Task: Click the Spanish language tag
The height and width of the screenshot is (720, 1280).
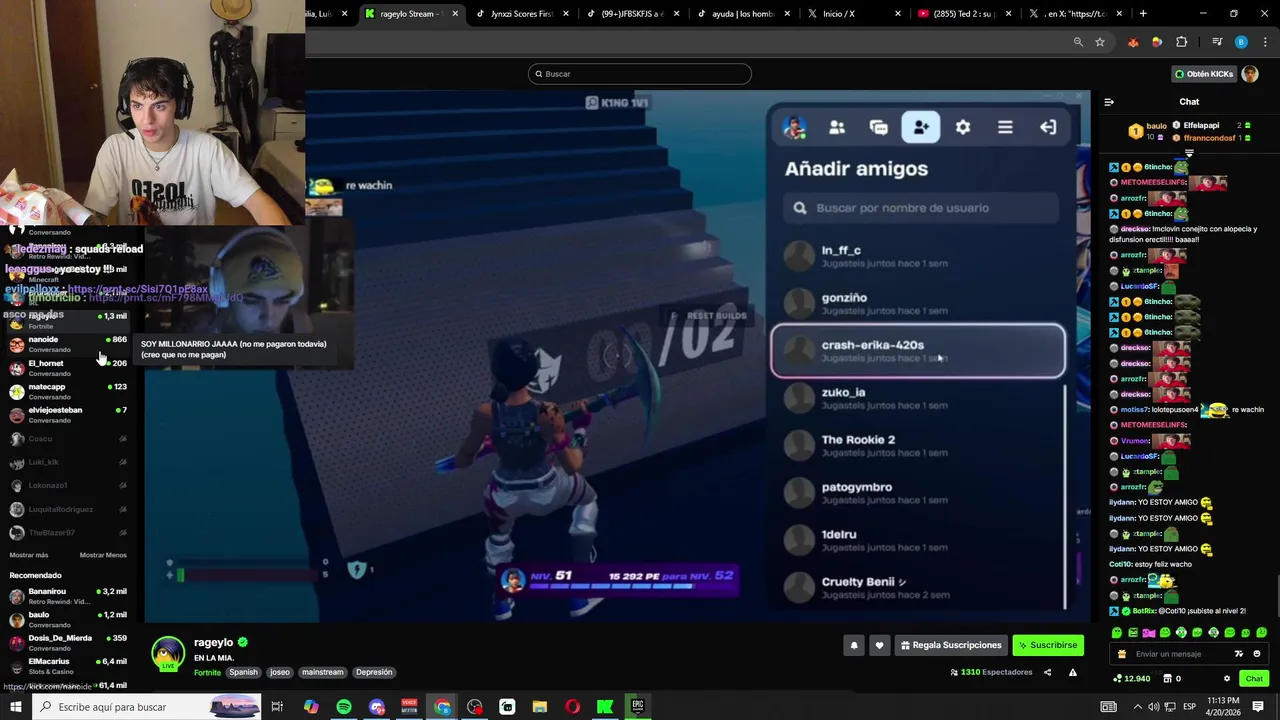Action: pos(243,672)
